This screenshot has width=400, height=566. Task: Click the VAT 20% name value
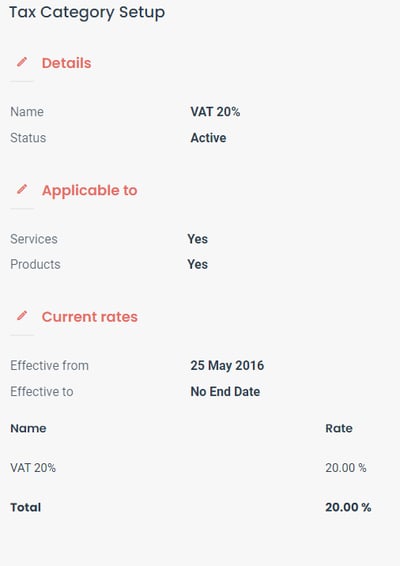[x=215, y=112]
